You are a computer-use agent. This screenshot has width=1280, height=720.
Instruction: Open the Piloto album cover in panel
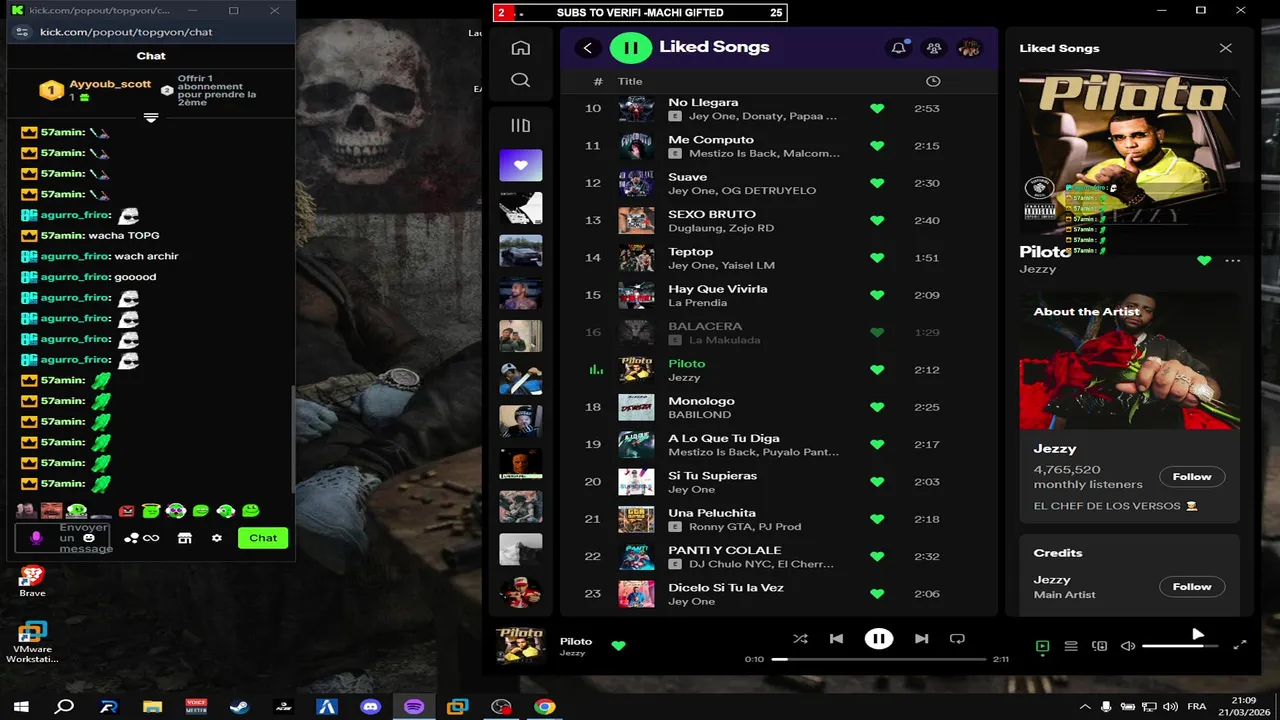point(1129,152)
